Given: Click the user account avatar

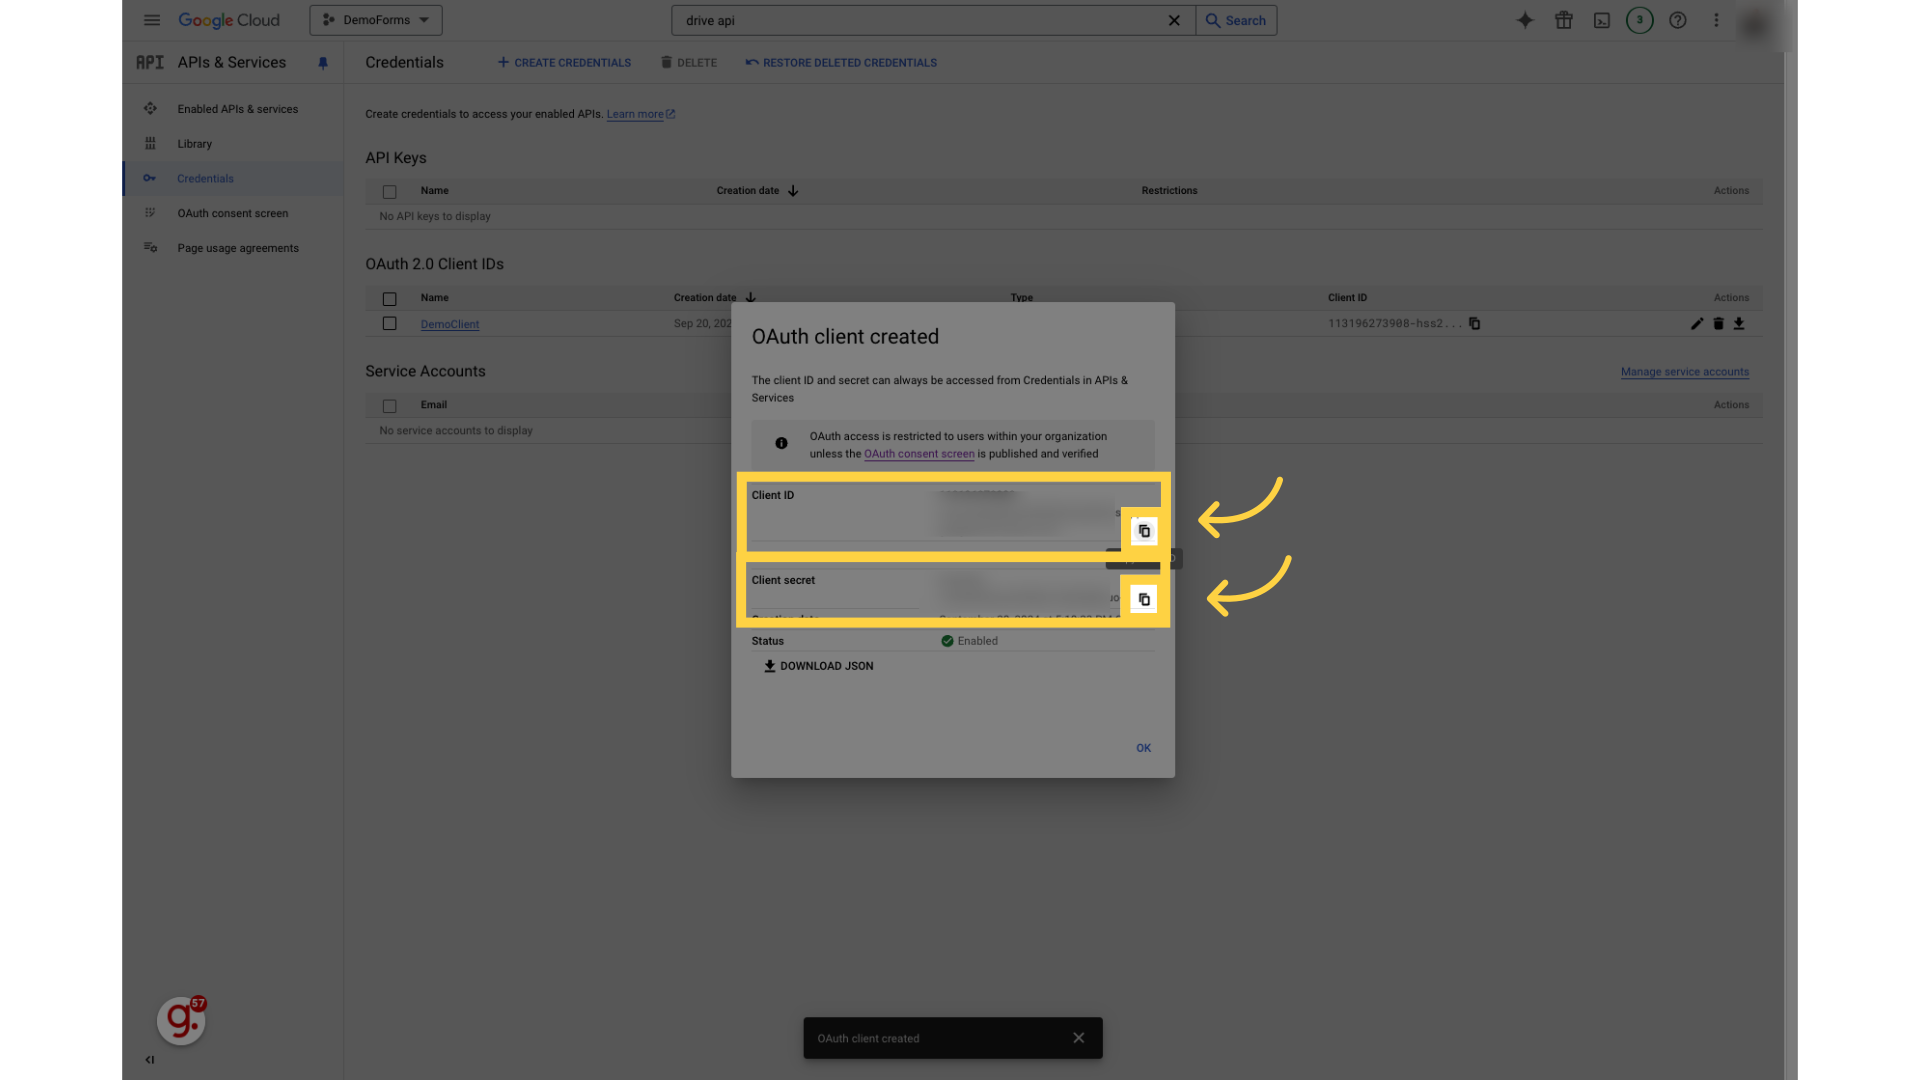Looking at the screenshot, I should (1754, 23).
